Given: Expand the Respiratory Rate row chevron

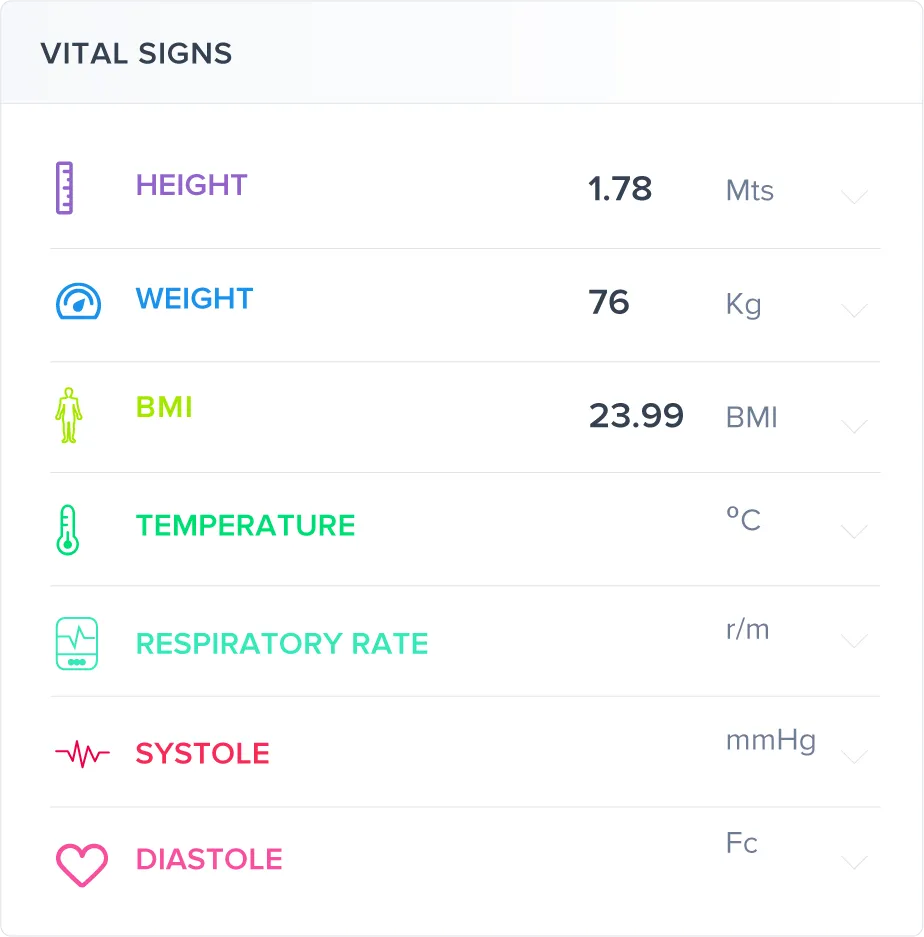Looking at the screenshot, I should pyautogui.click(x=854, y=641).
